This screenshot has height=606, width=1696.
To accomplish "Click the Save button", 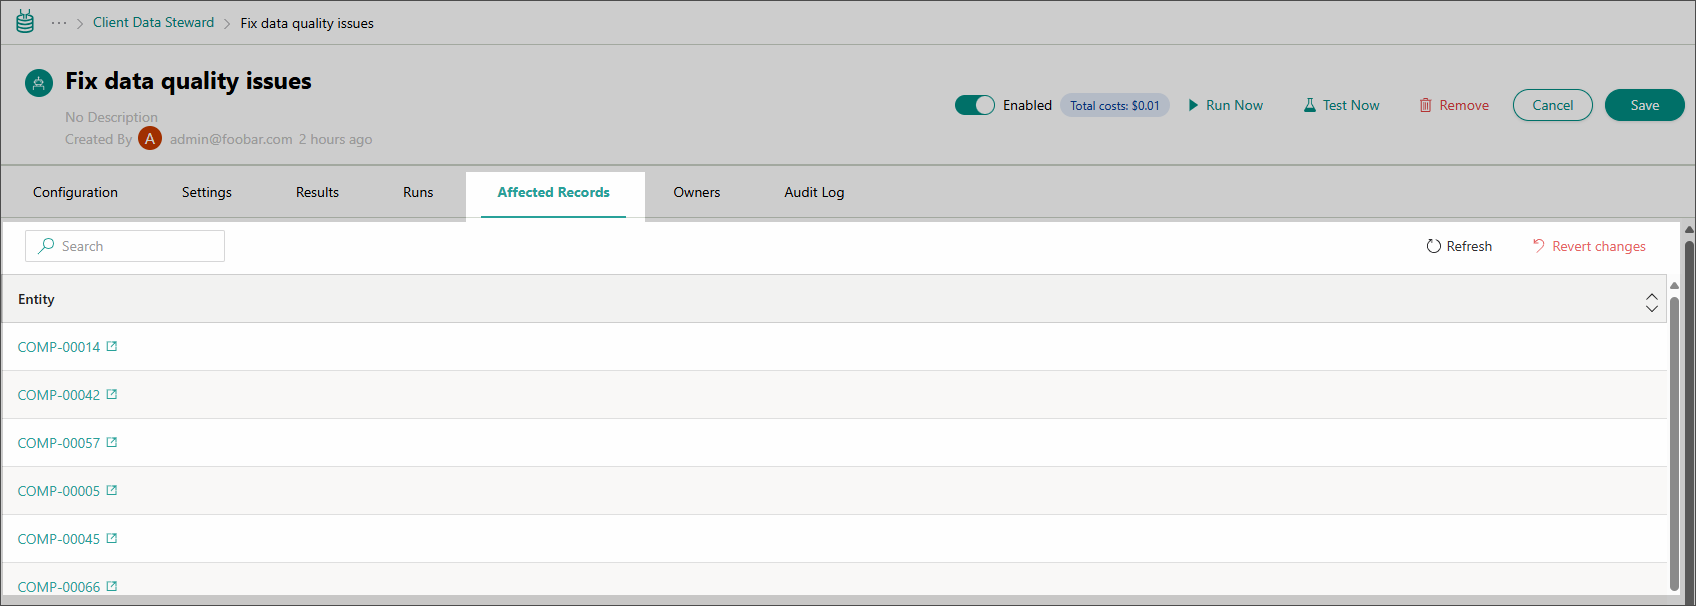I will pos(1644,105).
